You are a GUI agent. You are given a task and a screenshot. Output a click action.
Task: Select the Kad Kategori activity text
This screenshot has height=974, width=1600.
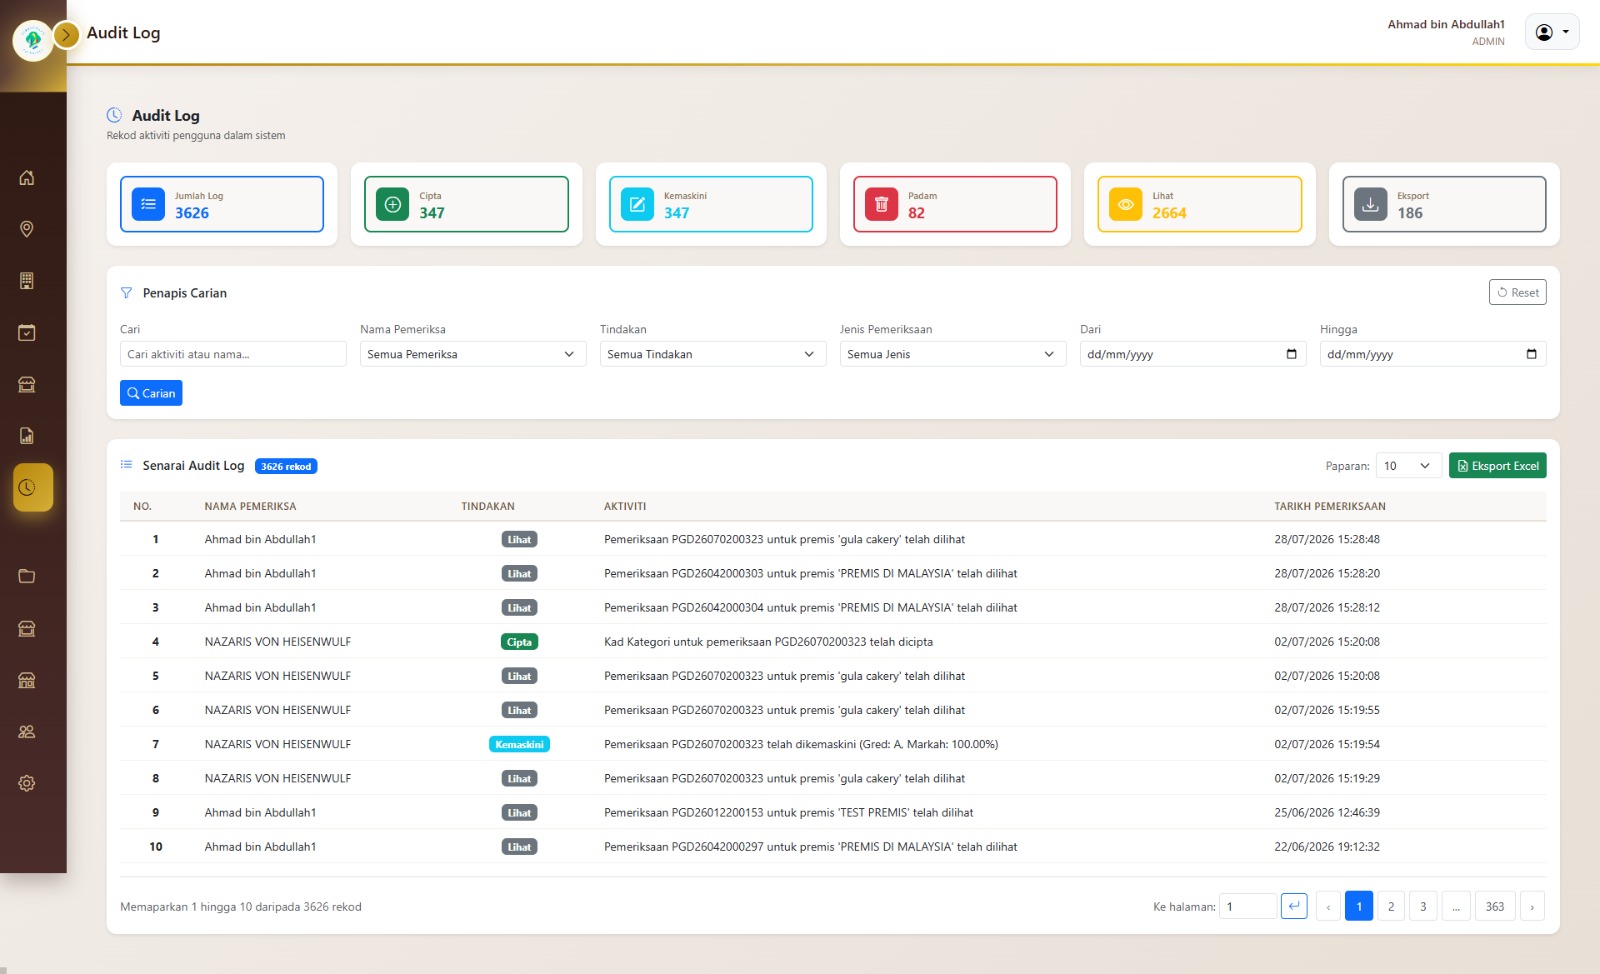coord(768,642)
